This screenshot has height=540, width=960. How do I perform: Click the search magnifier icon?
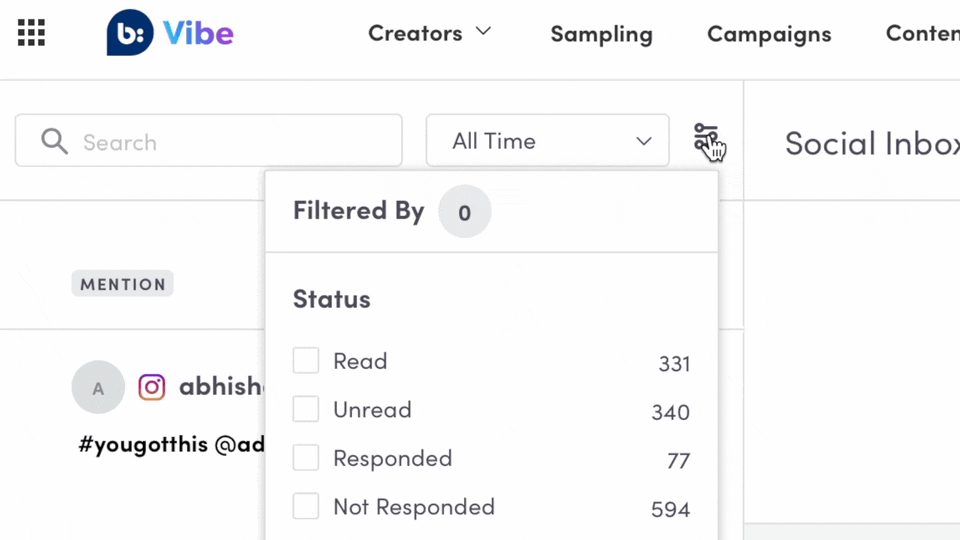54,141
